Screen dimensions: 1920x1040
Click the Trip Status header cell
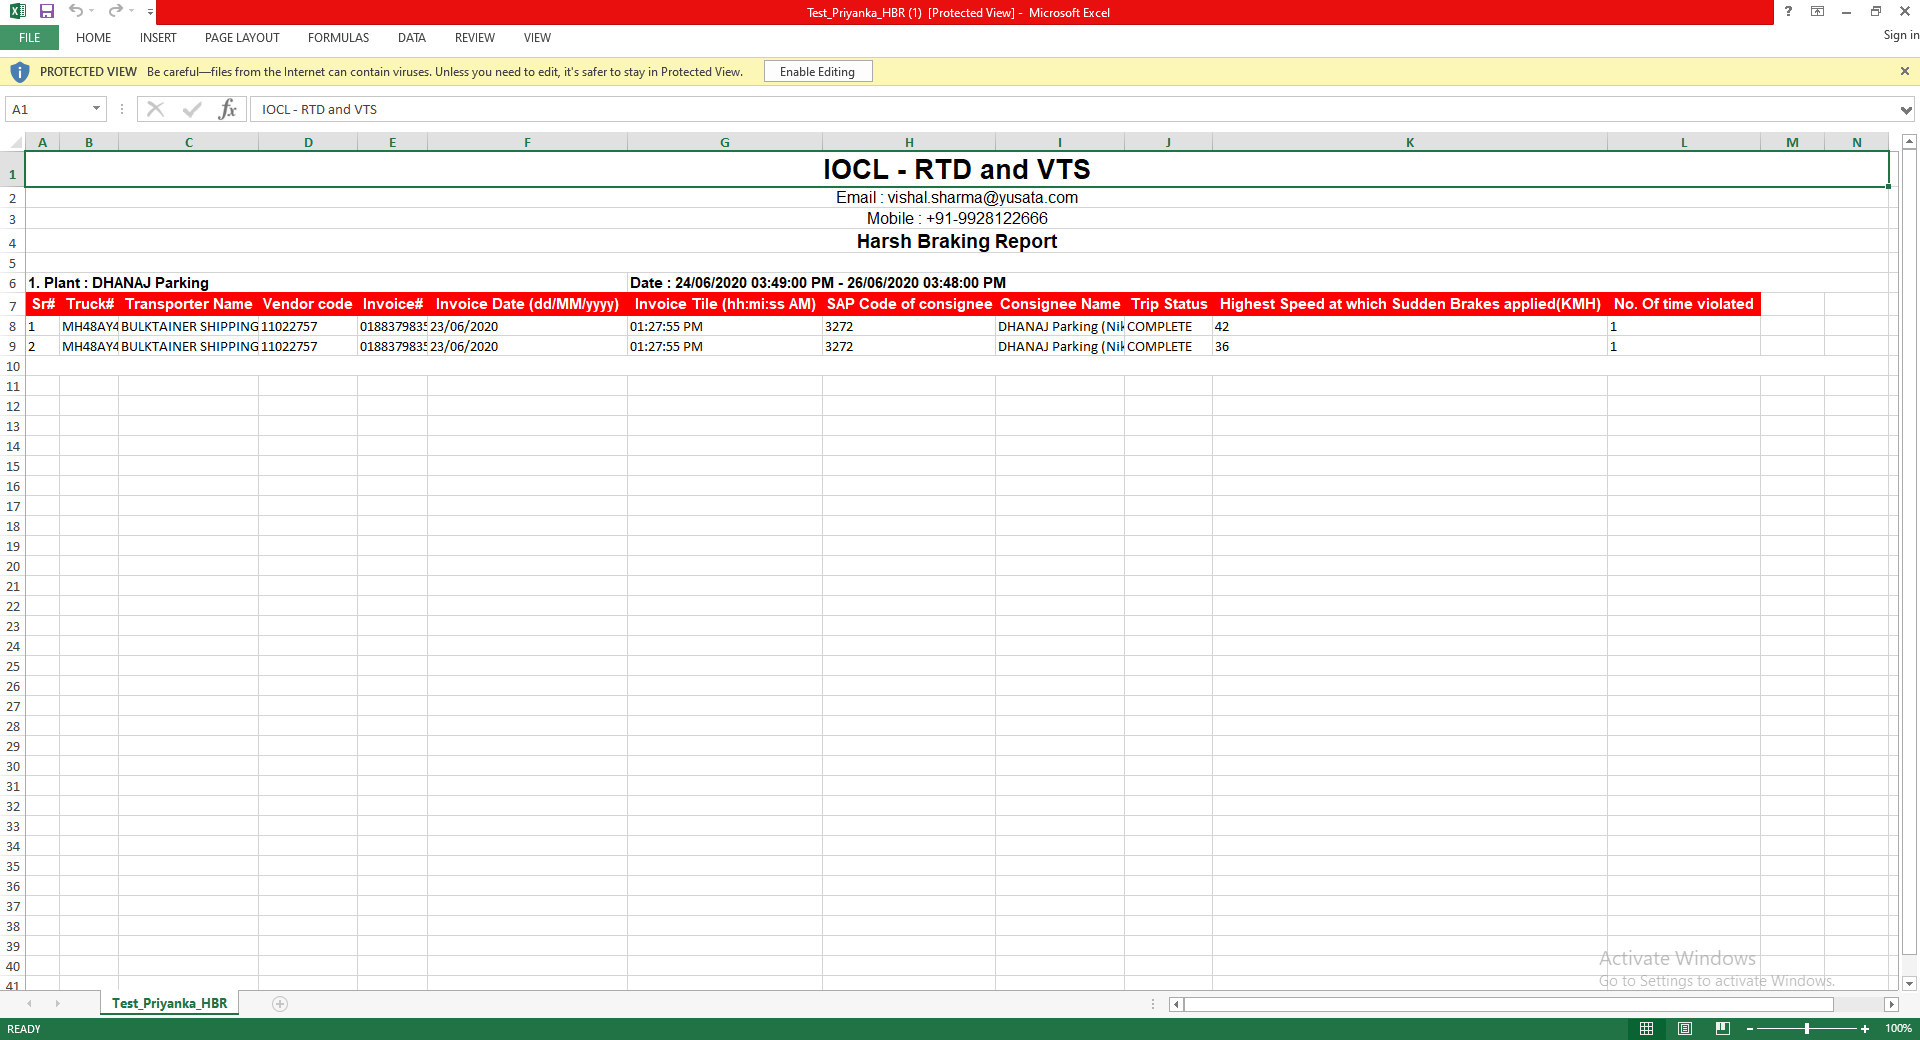(x=1169, y=304)
